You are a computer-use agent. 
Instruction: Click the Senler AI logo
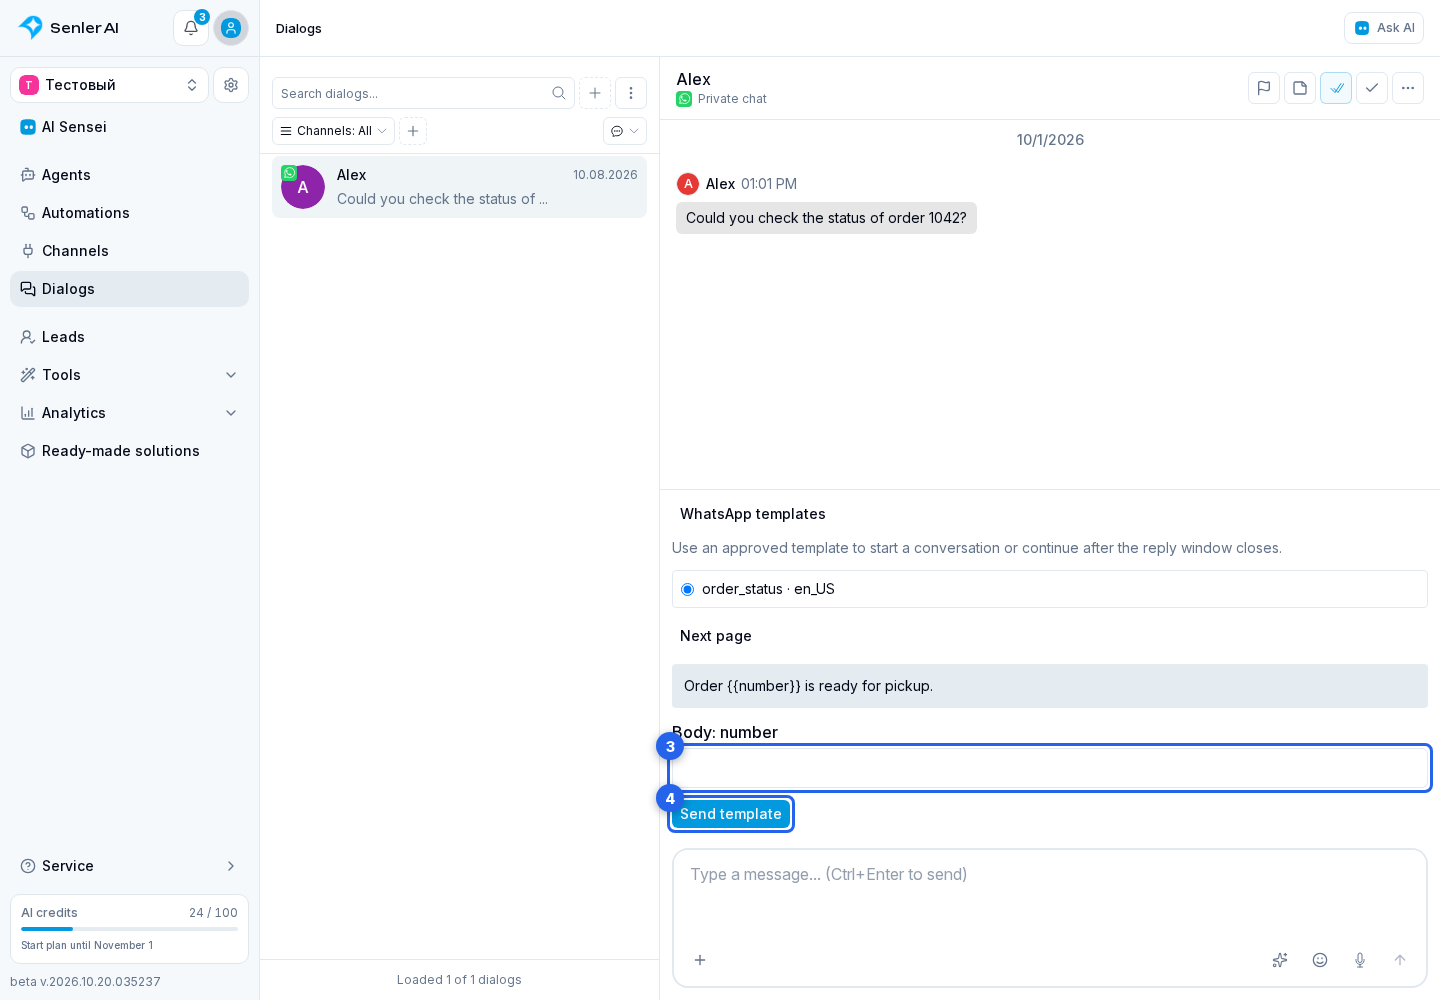69,28
